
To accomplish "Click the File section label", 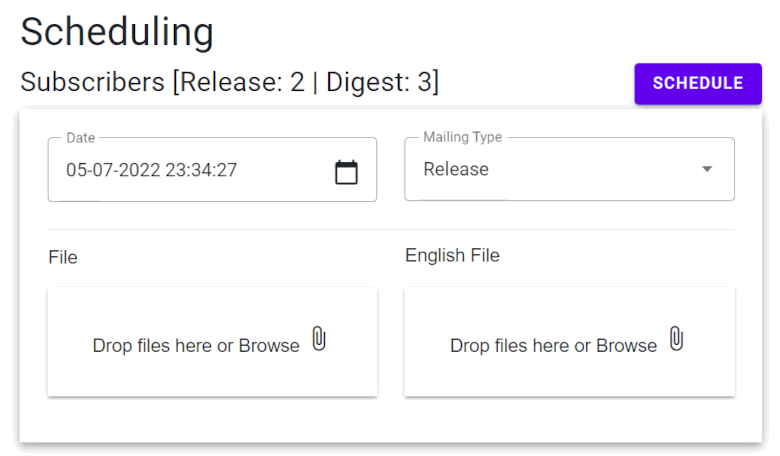I will (x=63, y=258).
